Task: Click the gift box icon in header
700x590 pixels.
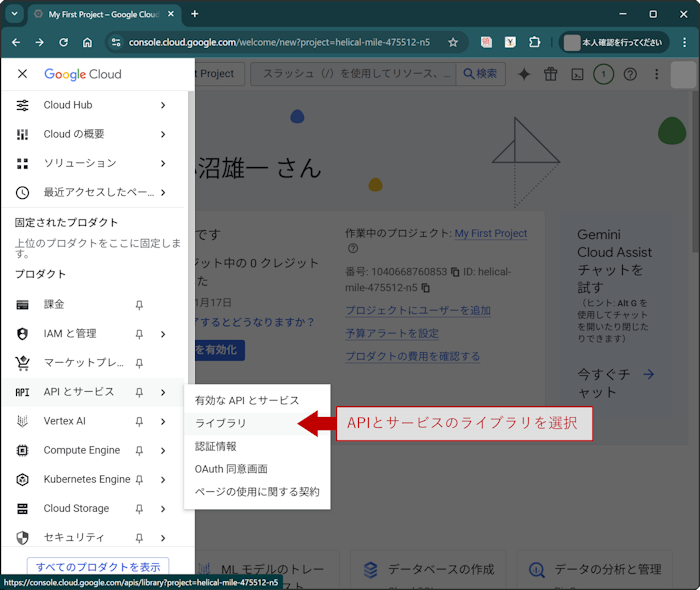Action: [550, 74]
